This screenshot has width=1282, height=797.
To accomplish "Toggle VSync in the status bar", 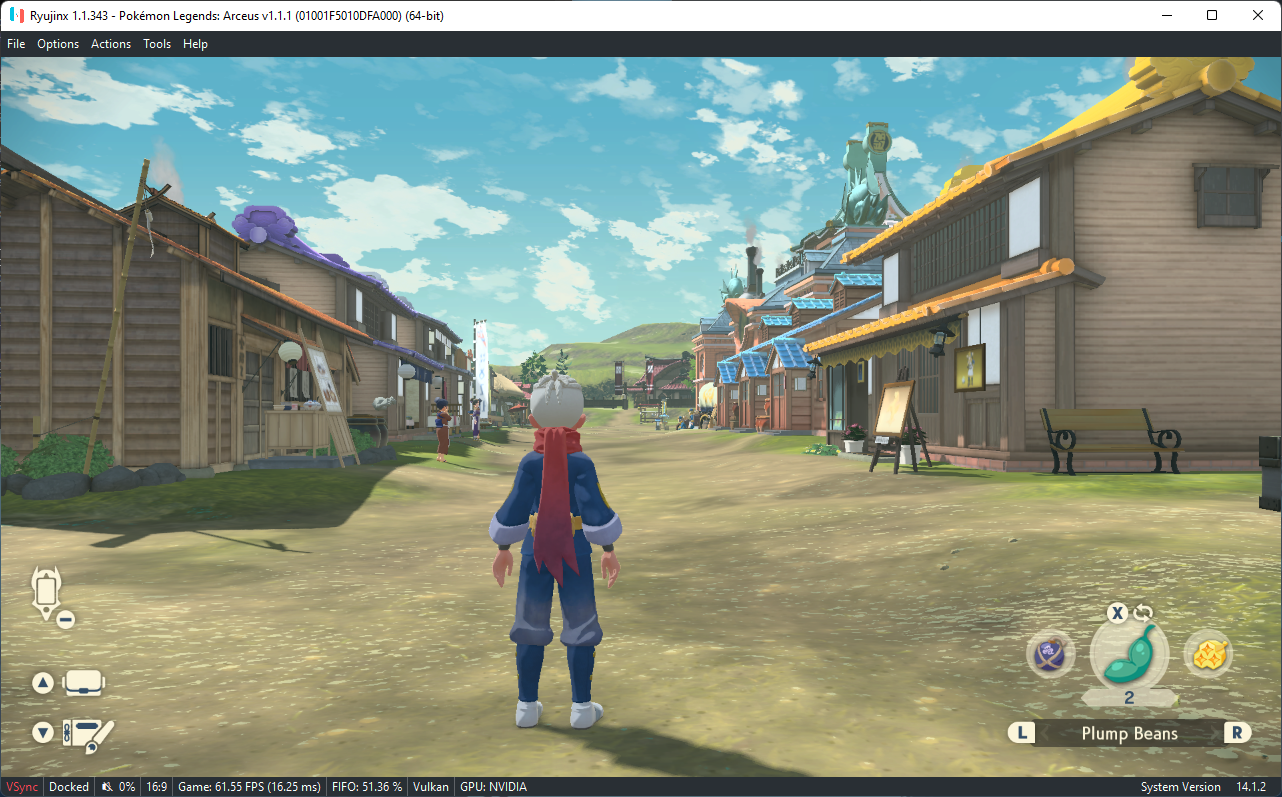I will [21, 787].
